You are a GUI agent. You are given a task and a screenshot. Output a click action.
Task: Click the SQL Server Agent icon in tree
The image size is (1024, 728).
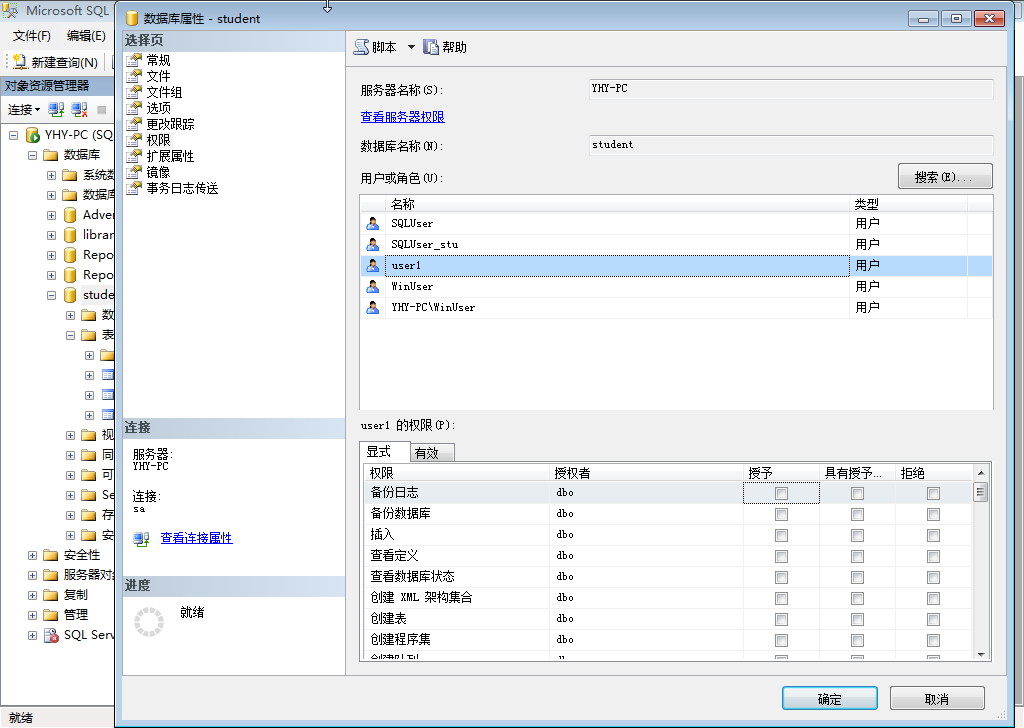point(51,635)
